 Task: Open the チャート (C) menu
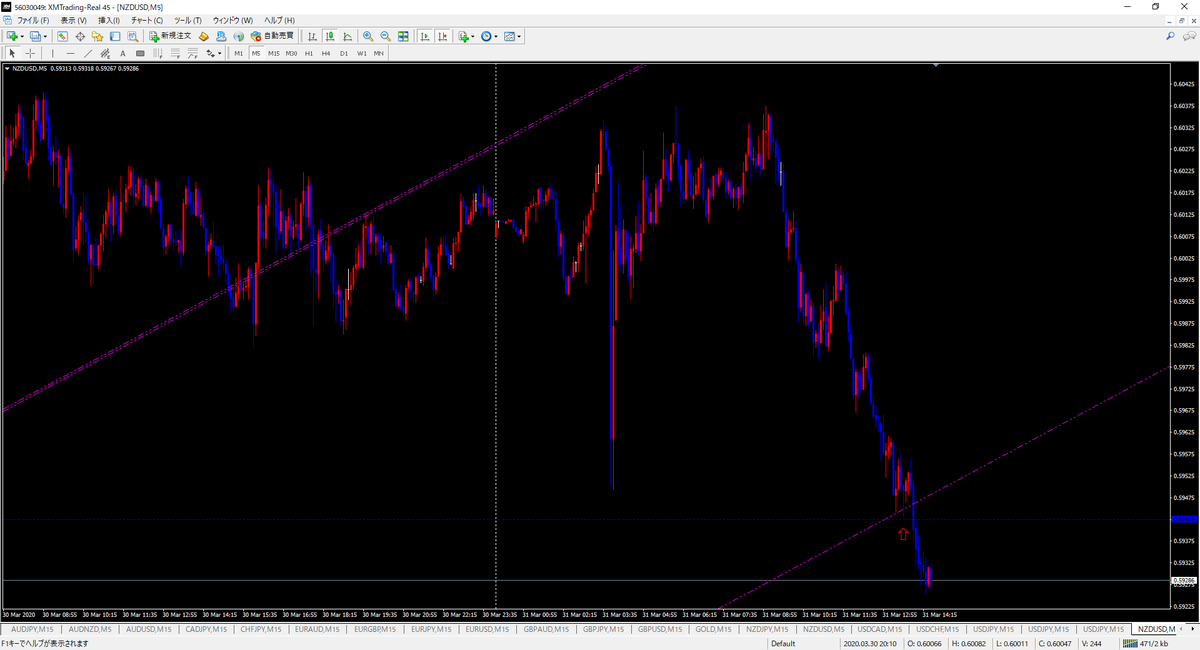click(x=147, y=20)
